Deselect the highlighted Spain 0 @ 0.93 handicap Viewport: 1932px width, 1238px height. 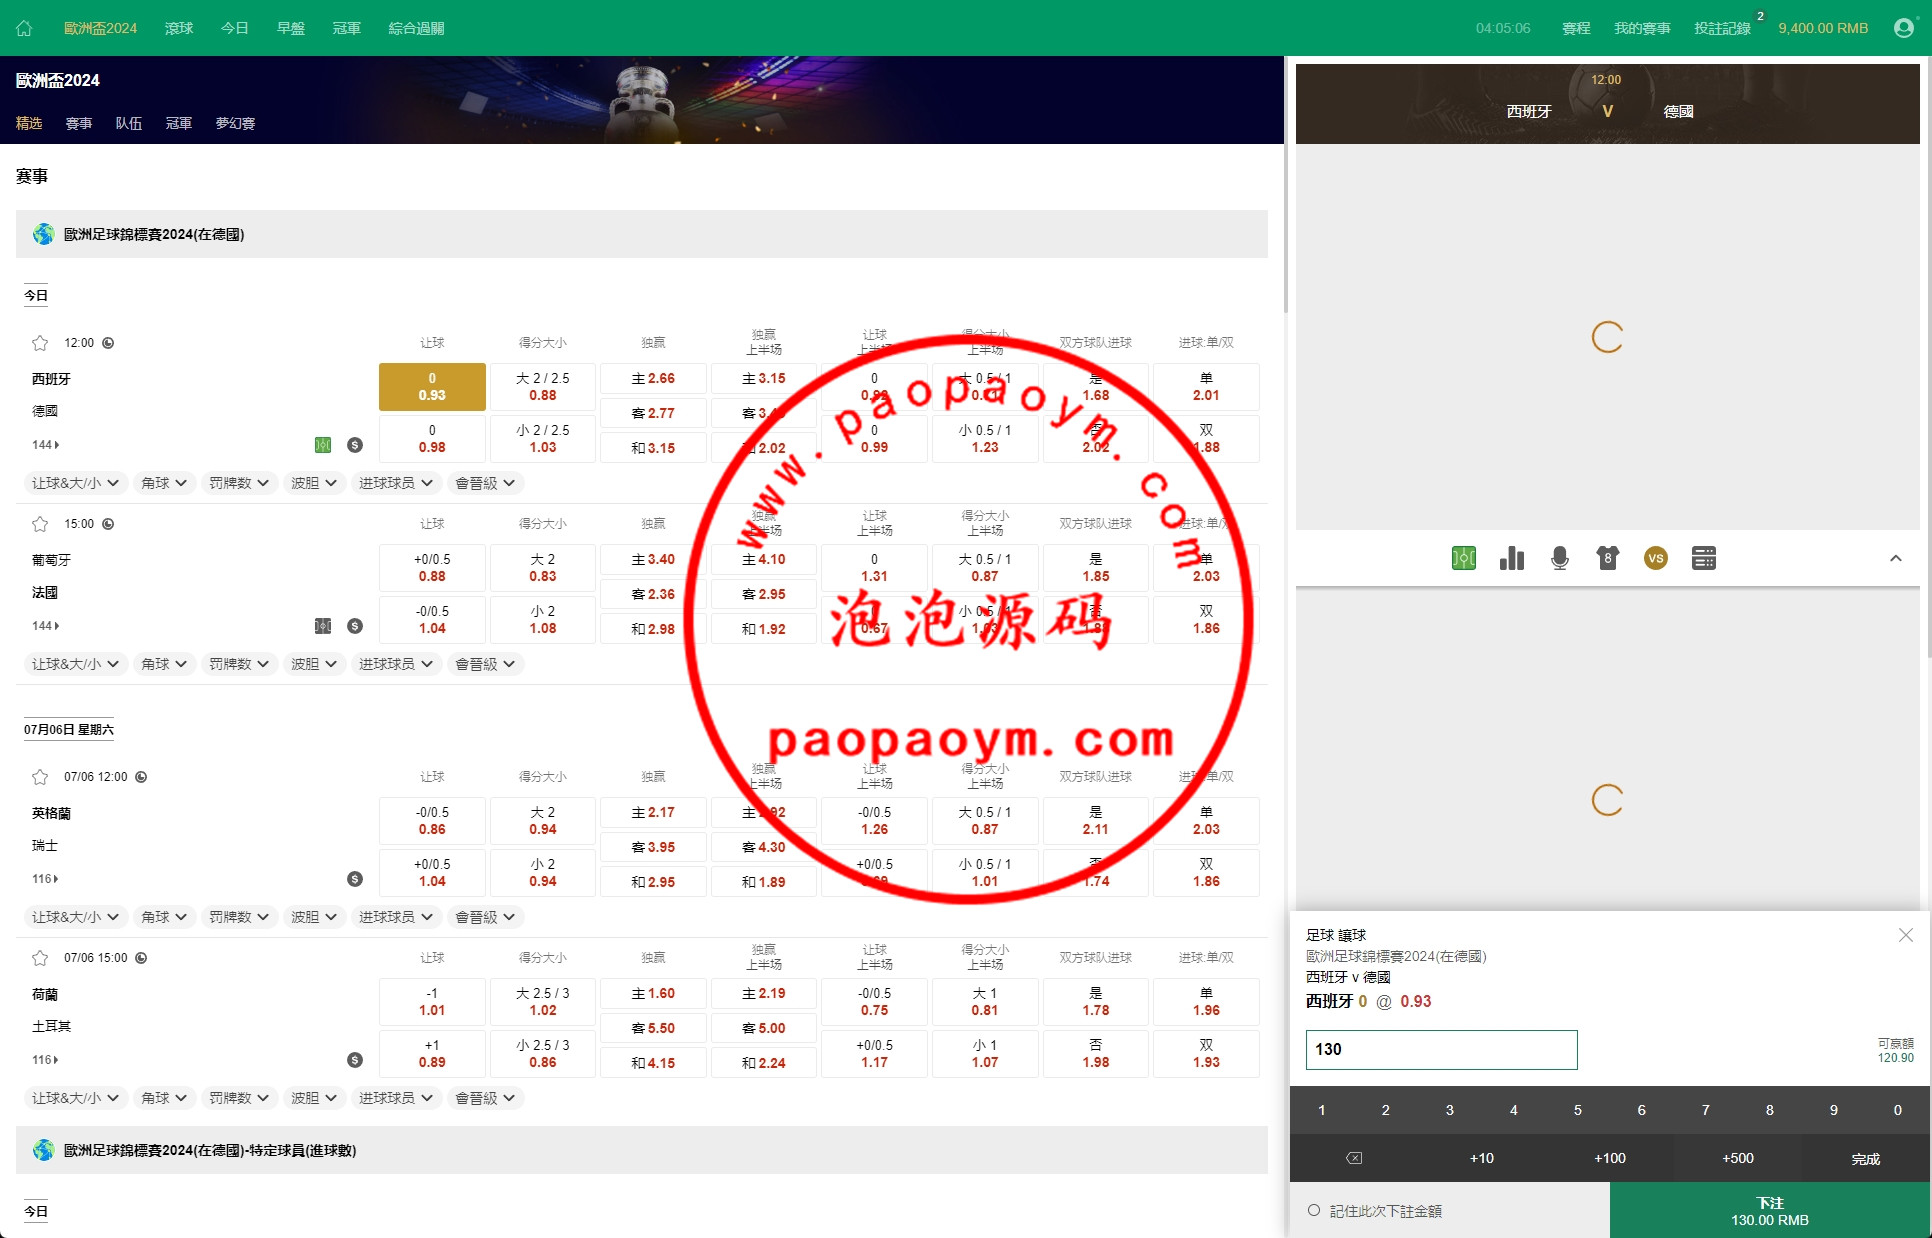tap(432, 387)
